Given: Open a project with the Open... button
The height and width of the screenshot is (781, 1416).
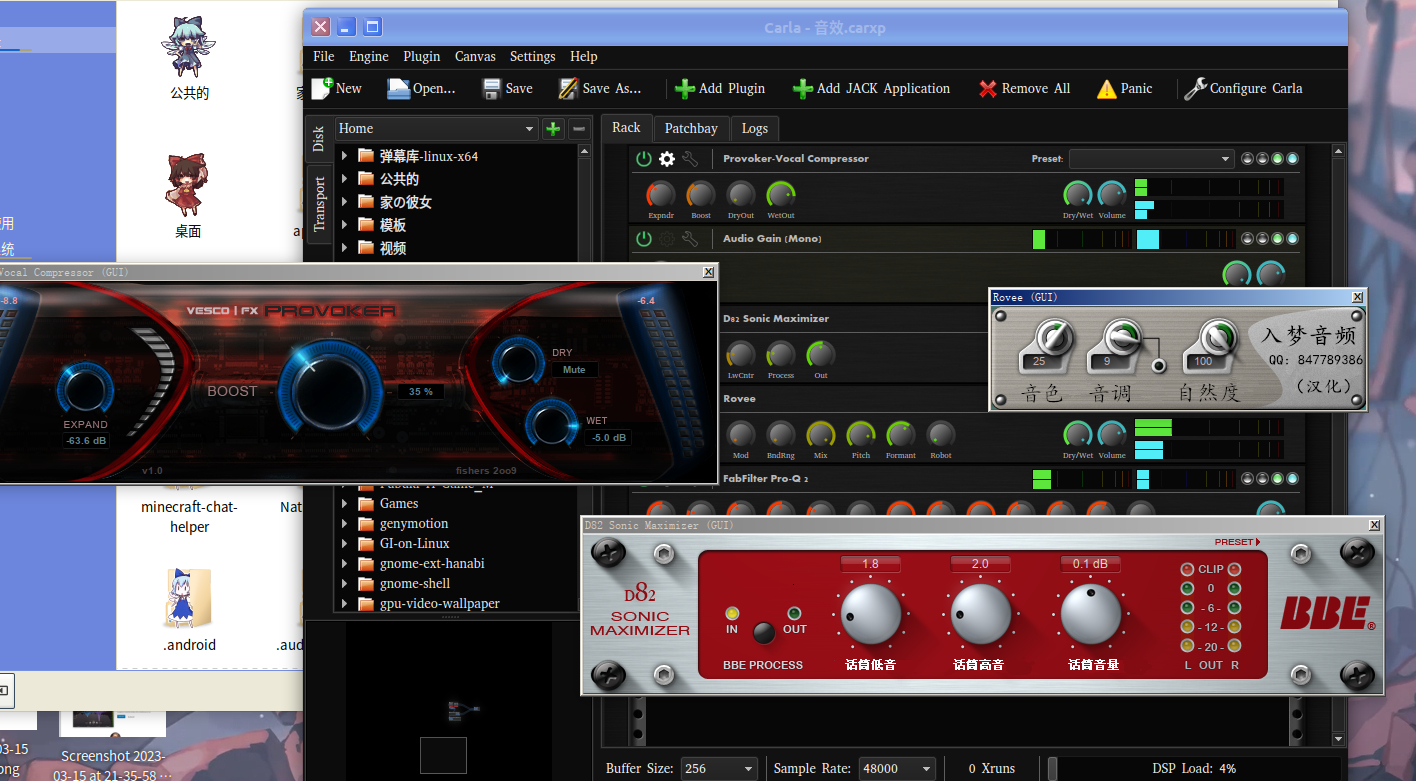Looking at the screenshot, I should coord(421,89).
